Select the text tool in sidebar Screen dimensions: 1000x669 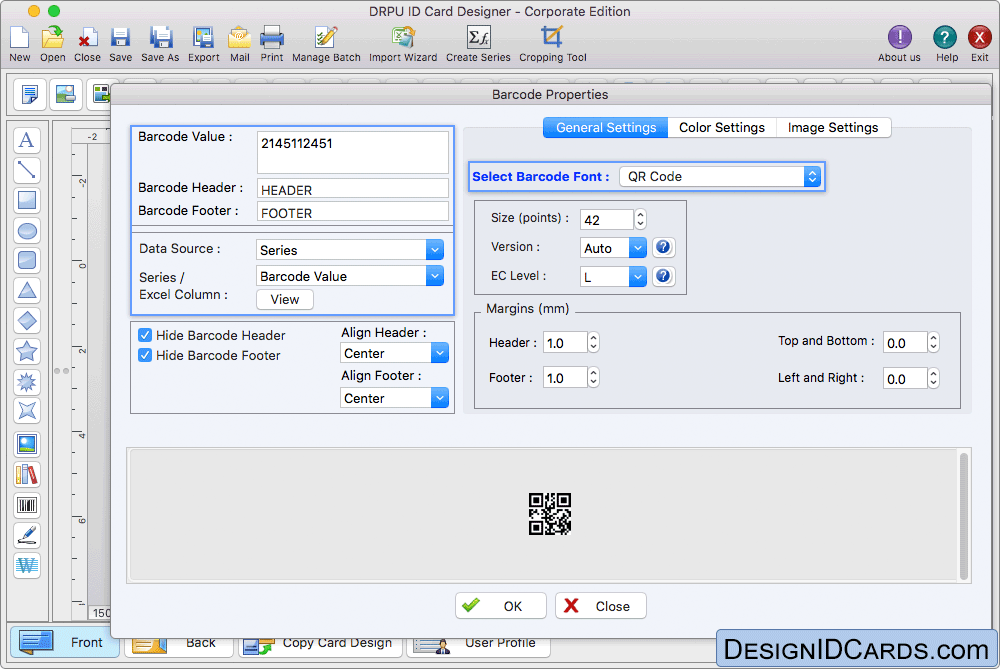[x=27, y=140]
